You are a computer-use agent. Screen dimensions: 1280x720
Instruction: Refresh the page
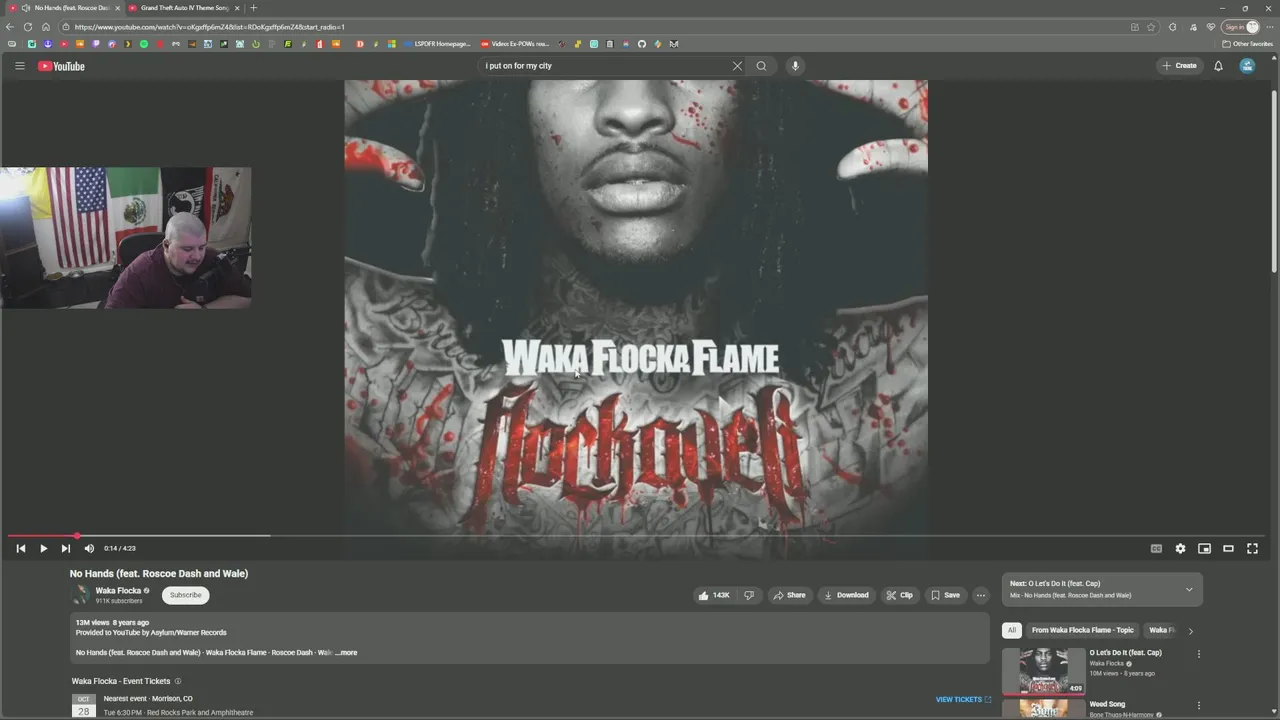(28, 27)
